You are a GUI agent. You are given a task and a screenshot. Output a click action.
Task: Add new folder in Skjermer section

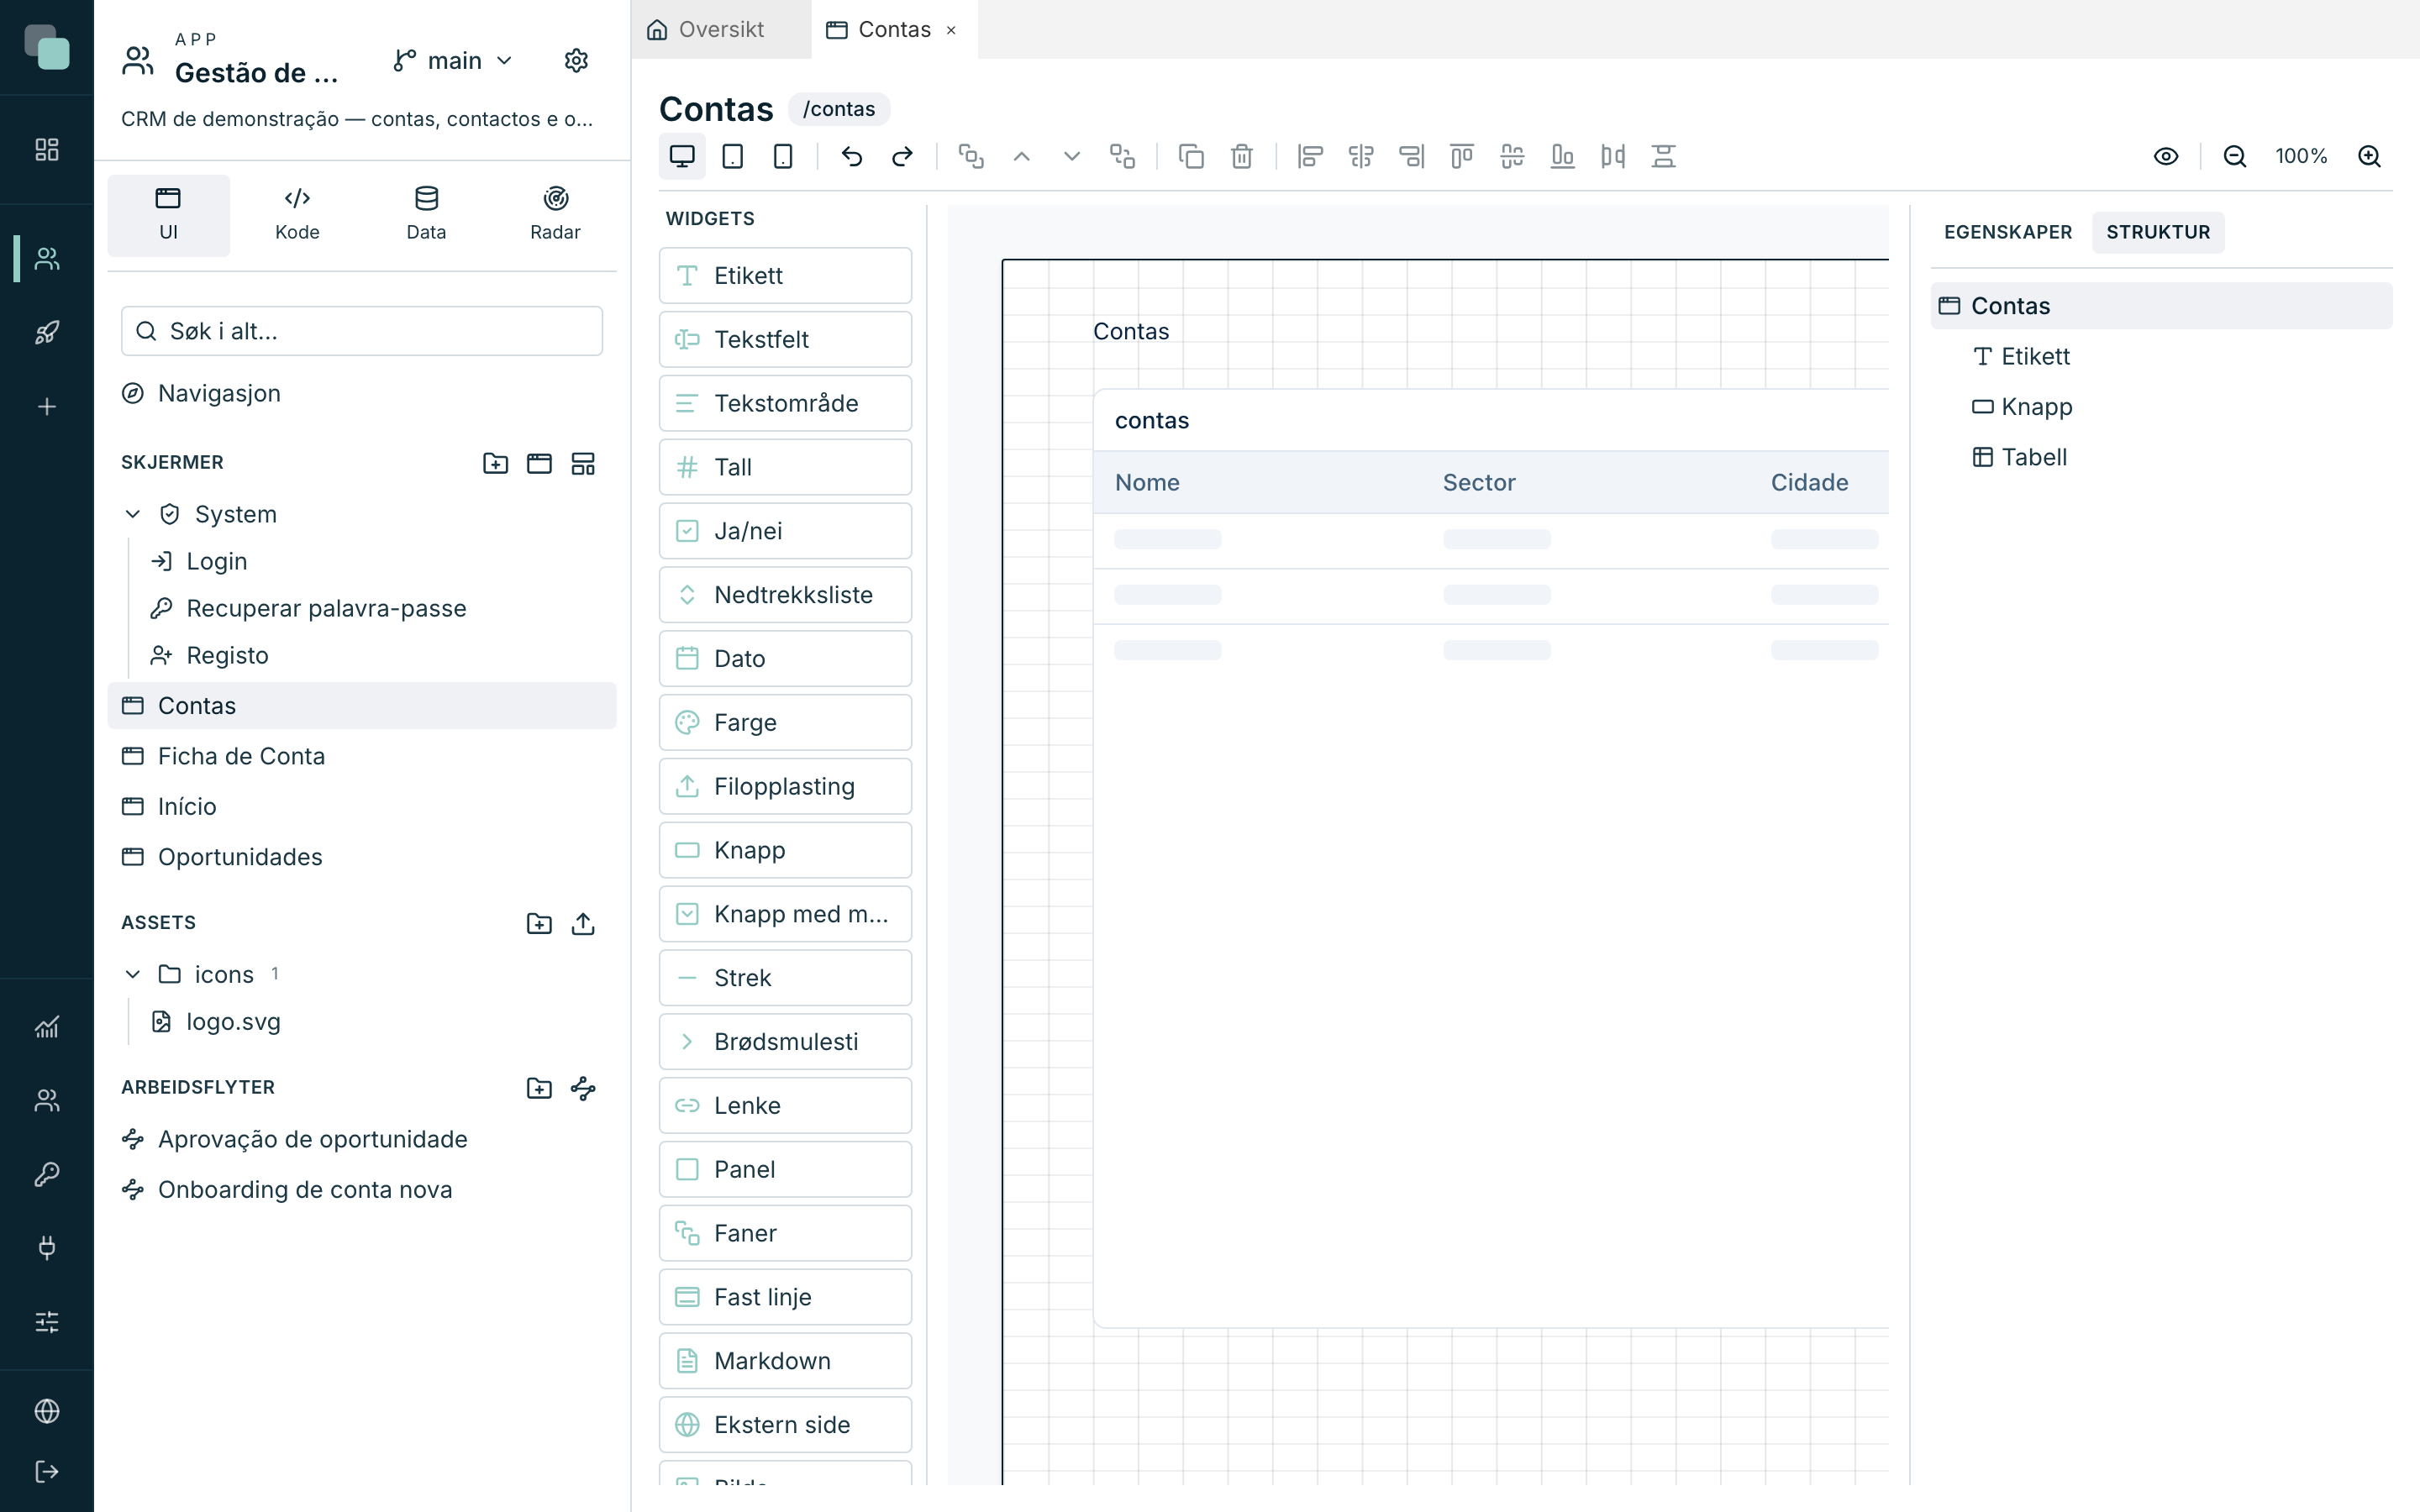(x=495, y=463)
